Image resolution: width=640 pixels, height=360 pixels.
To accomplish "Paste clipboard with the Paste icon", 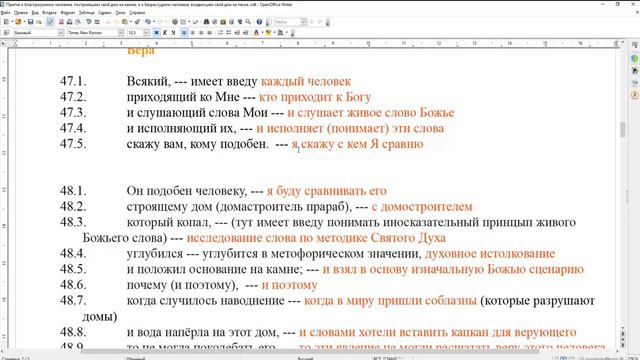I will (x=124, y=22).
